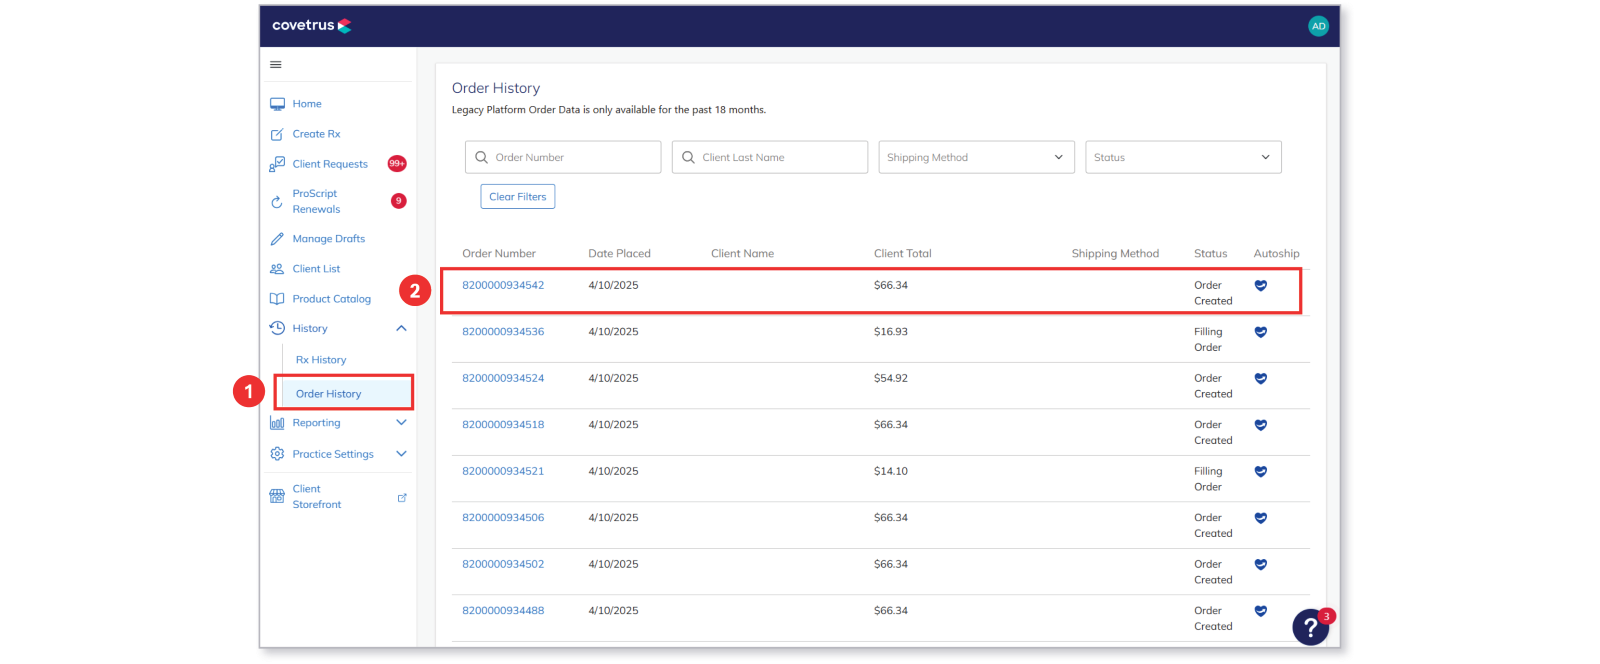Click the Clear Filters button

click(x=518, y=197)
